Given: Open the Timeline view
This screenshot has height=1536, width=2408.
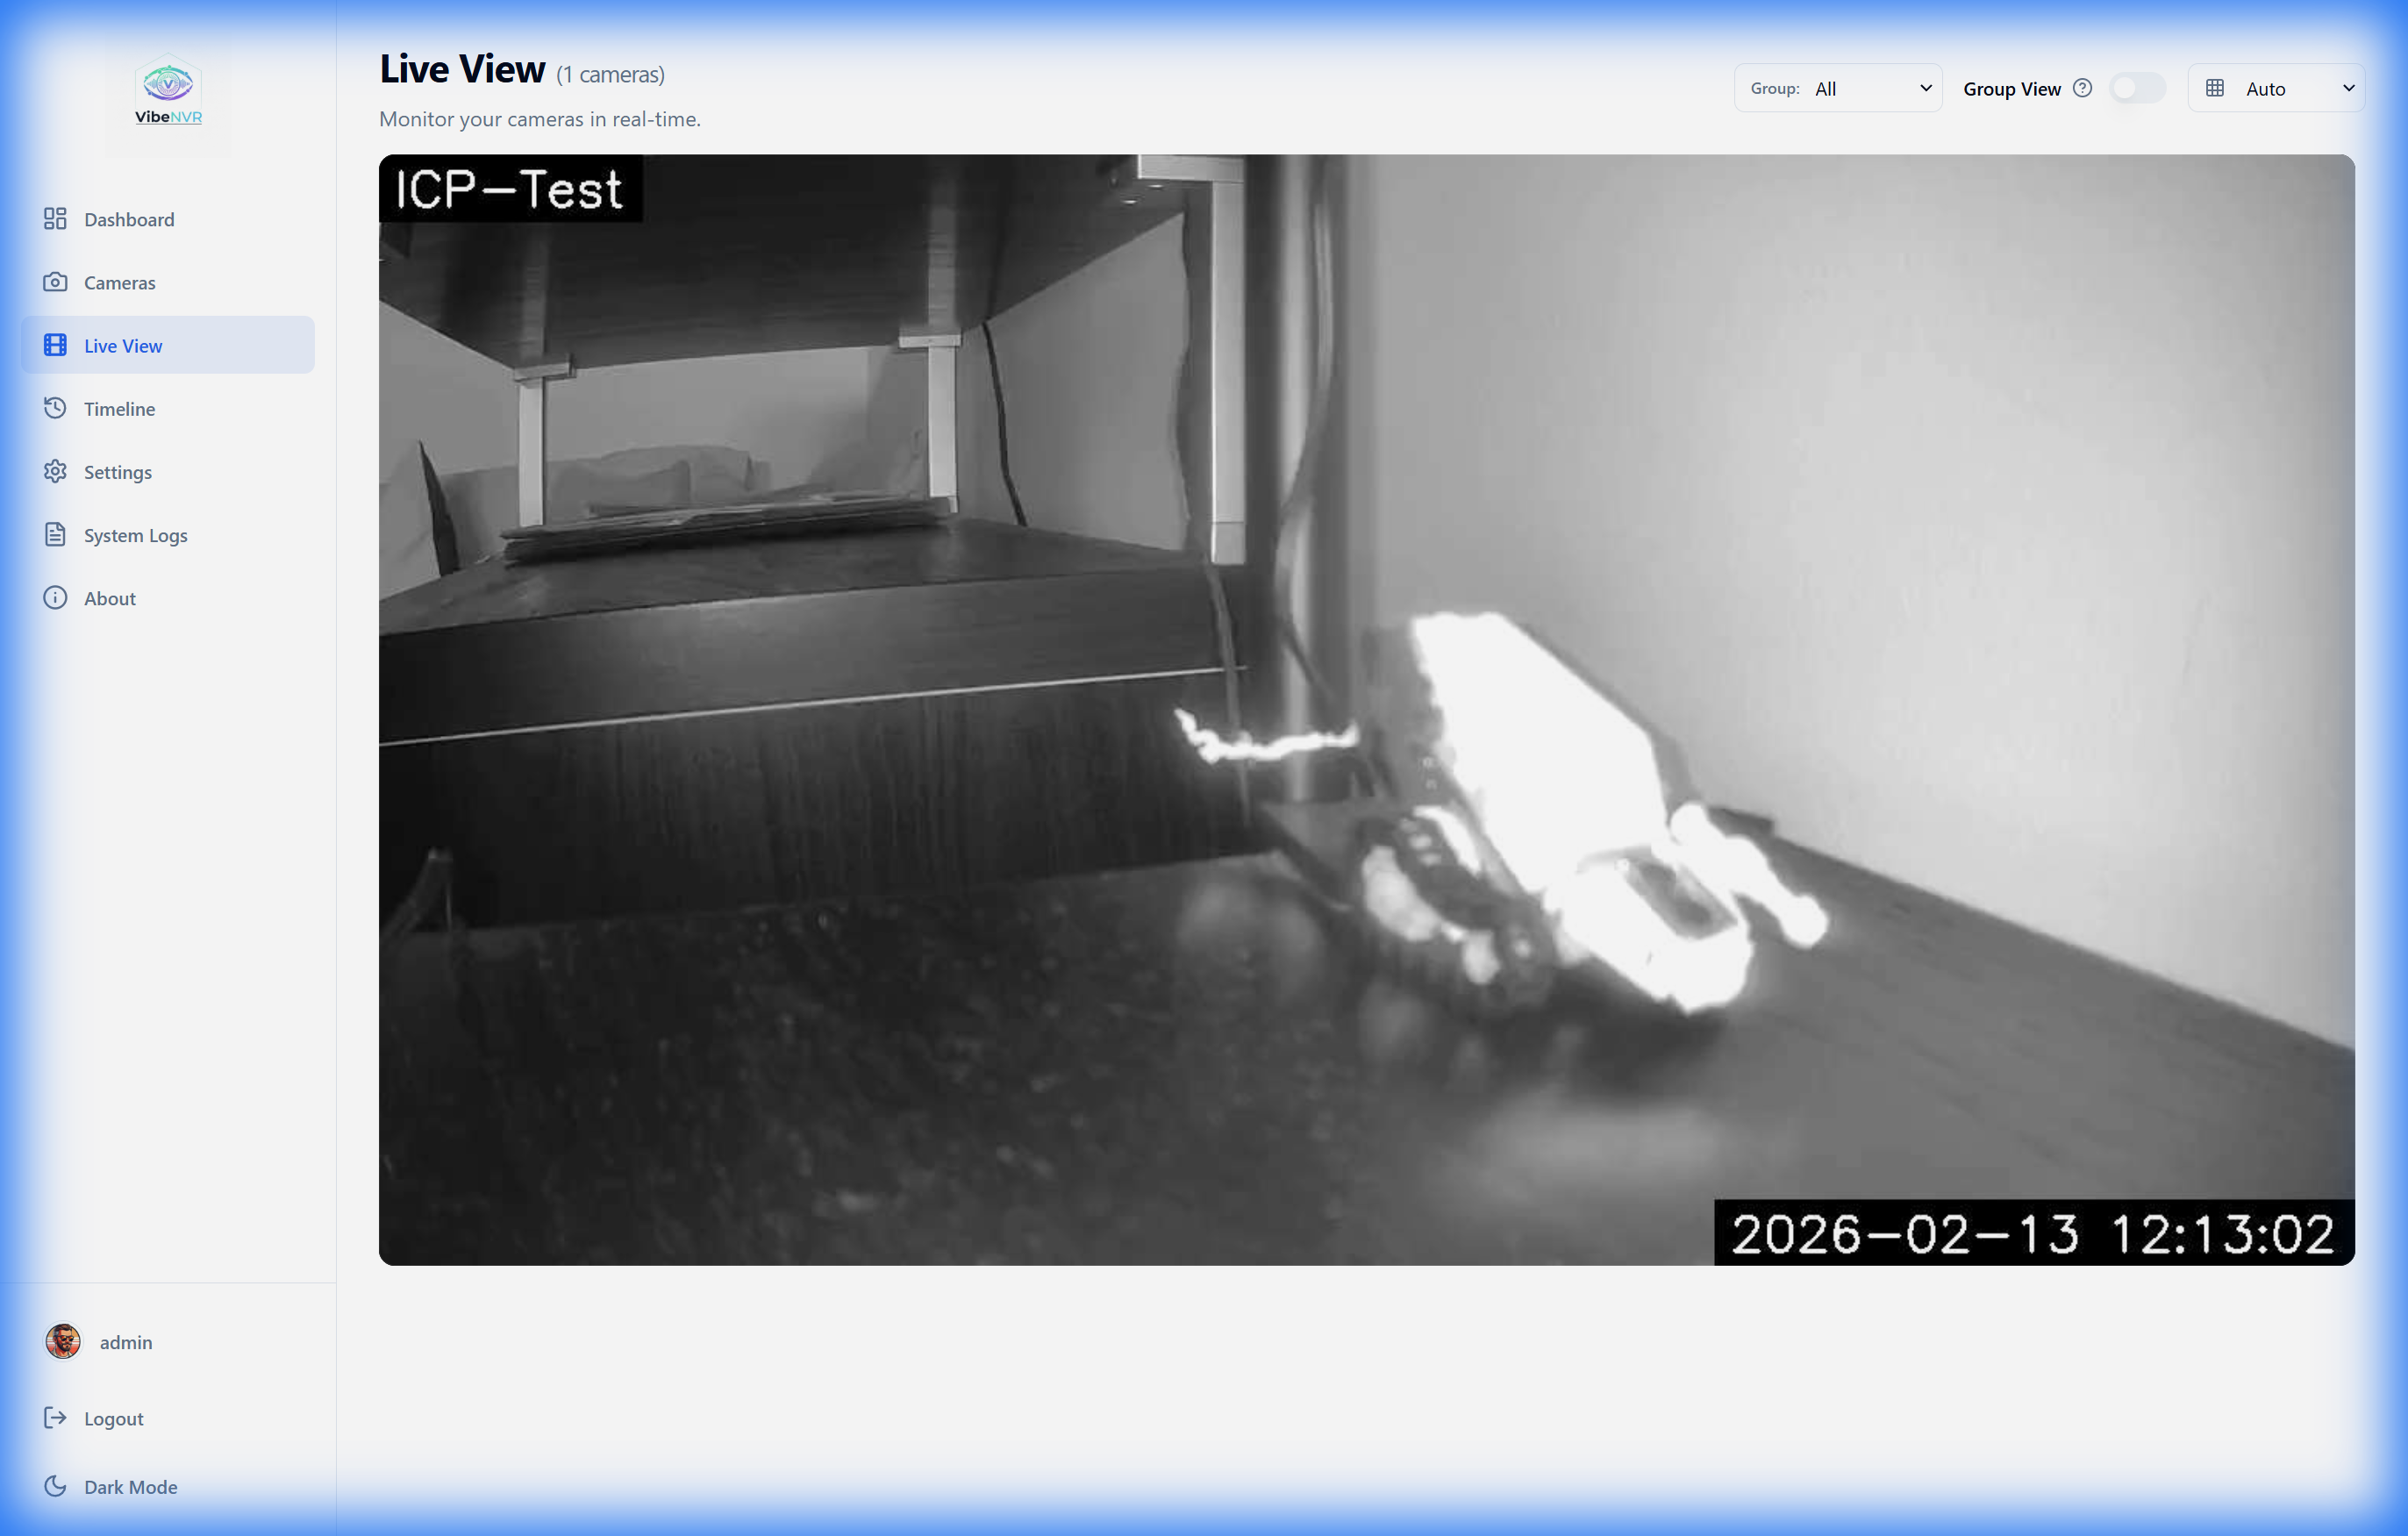Looking at the screenshot, I should point(119,408).
